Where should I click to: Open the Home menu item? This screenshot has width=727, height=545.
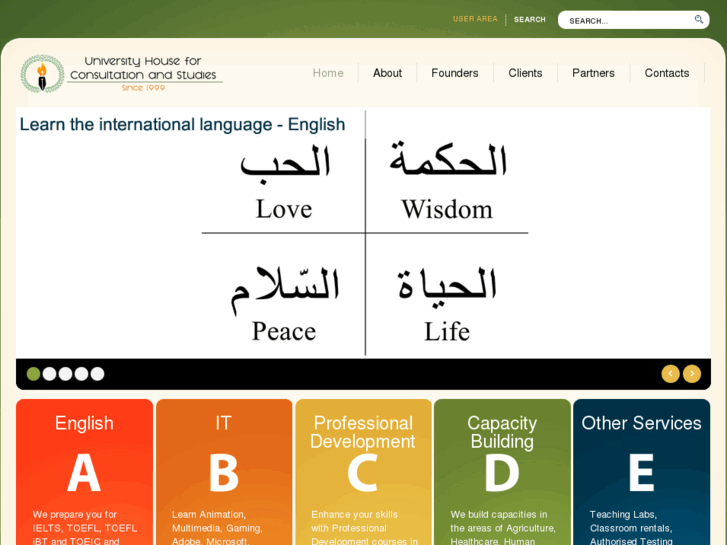328,73
